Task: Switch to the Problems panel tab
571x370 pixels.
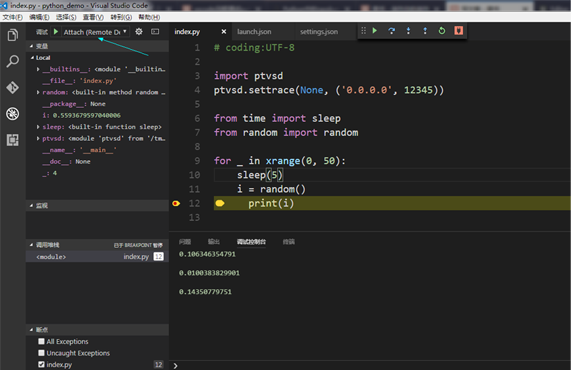Action: pos(185,242)
